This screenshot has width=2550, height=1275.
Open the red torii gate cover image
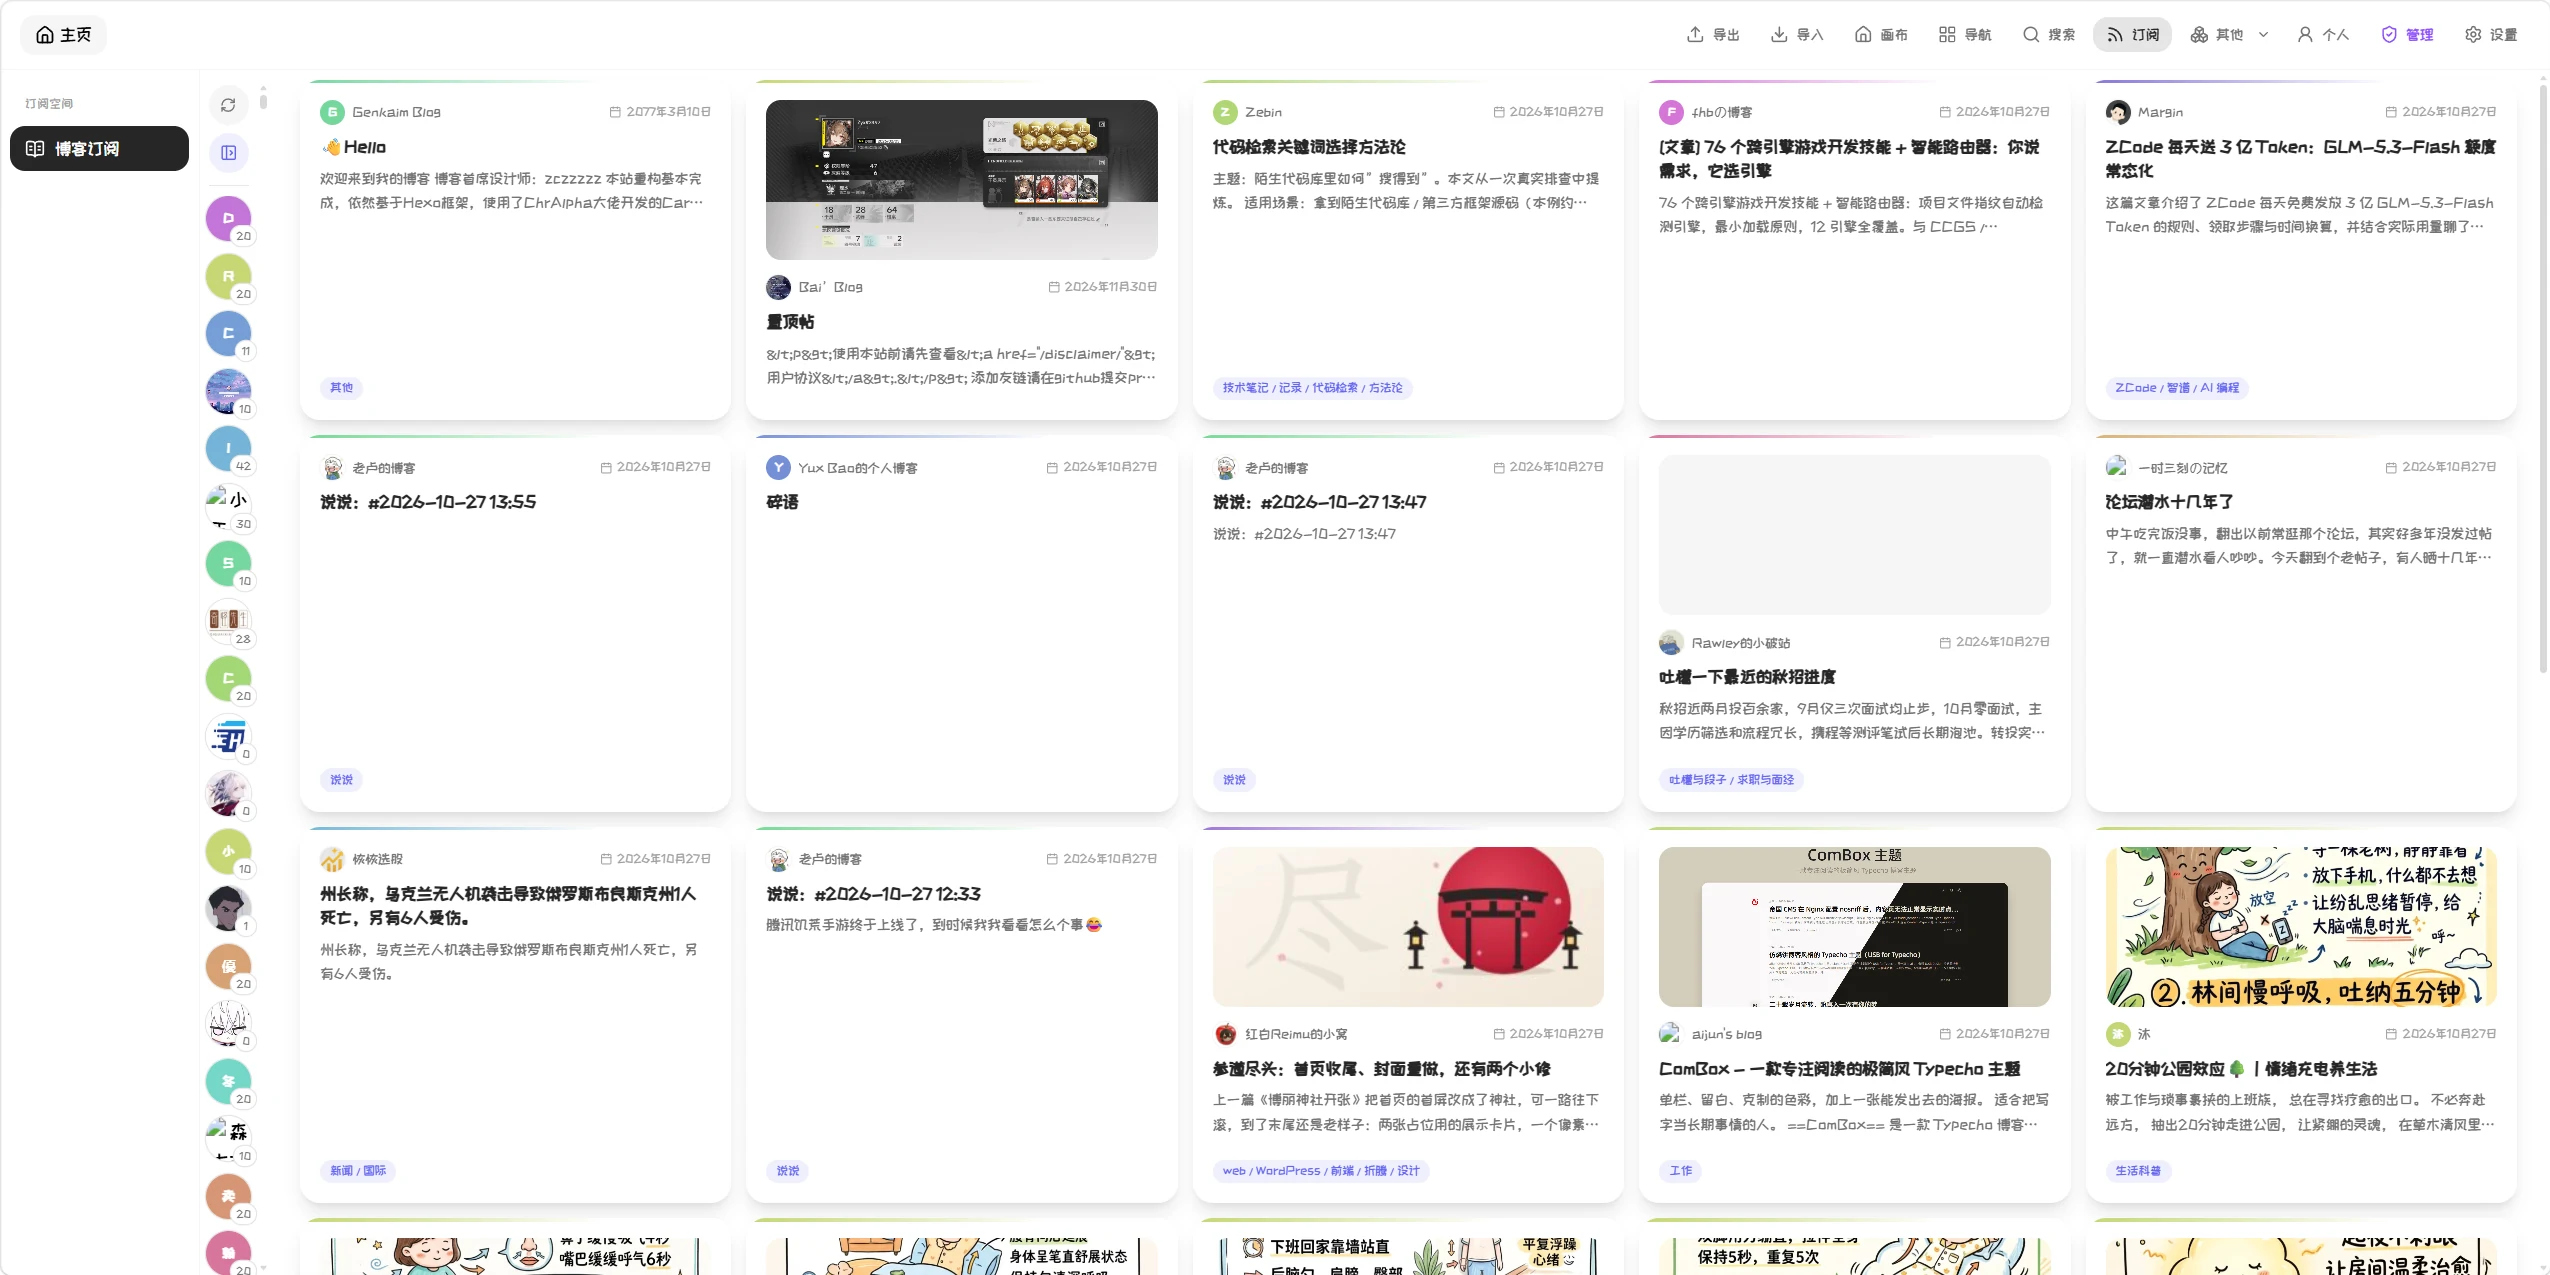point(1408,927)
